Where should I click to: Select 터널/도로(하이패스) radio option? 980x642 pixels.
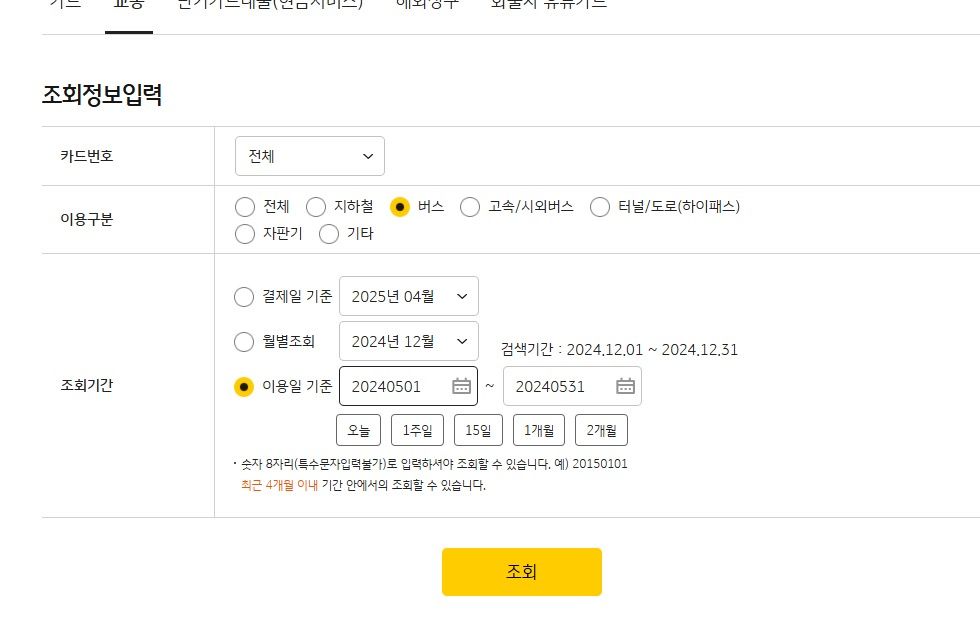point(600,207)
